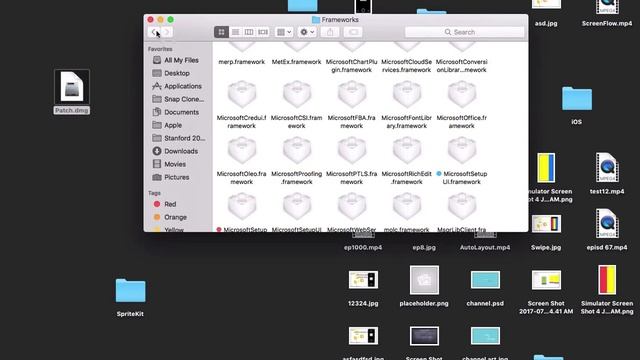Screen dimensions: 640x360
Task: Click the Edit Tags toolbar button
Action: (353, 32)
